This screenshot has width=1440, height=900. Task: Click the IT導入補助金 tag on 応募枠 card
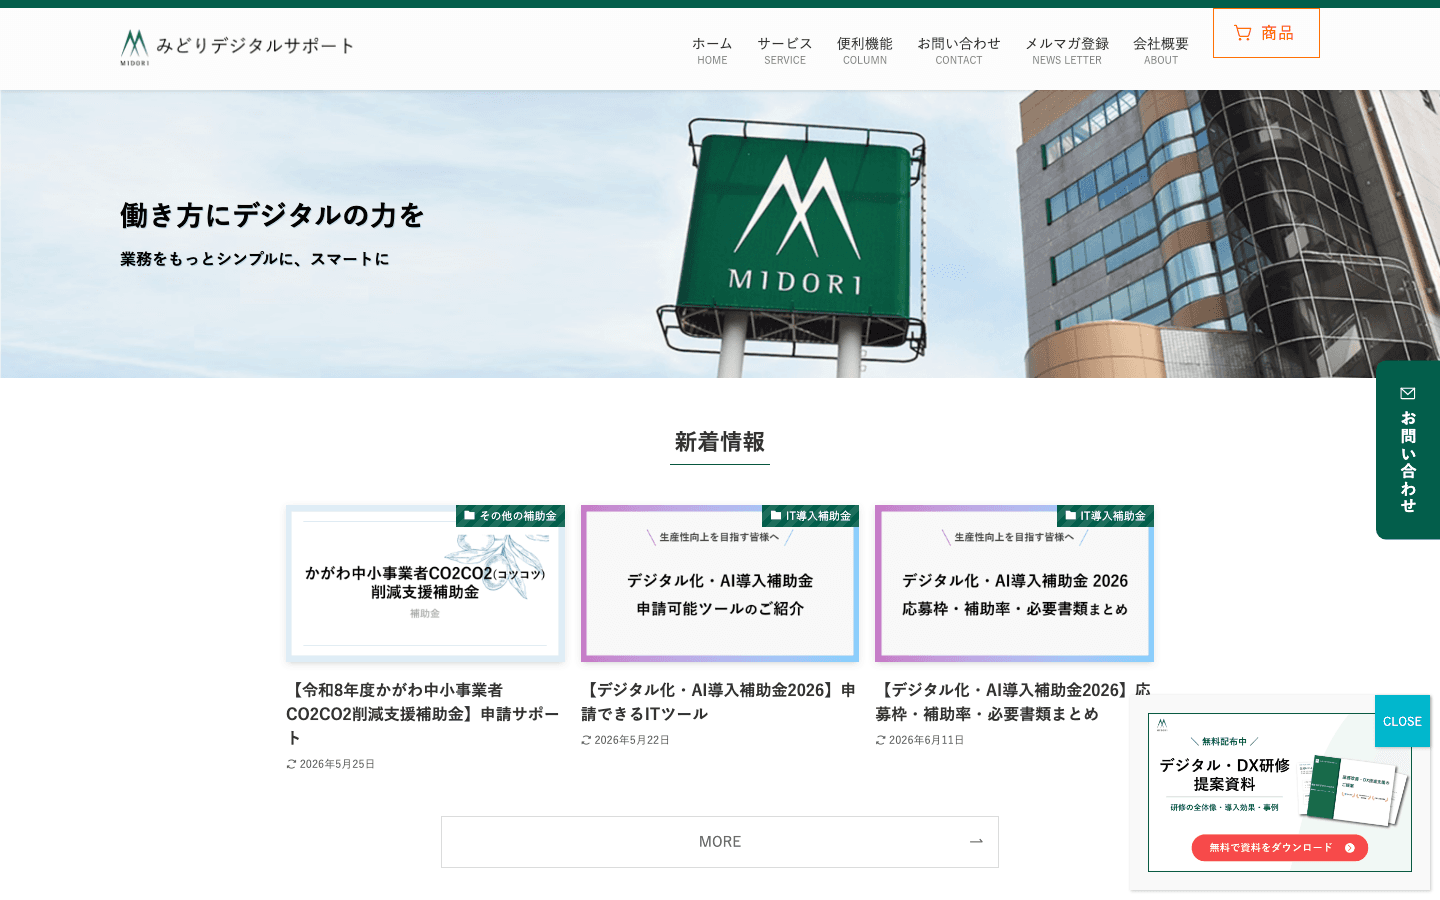[1105, 516]
